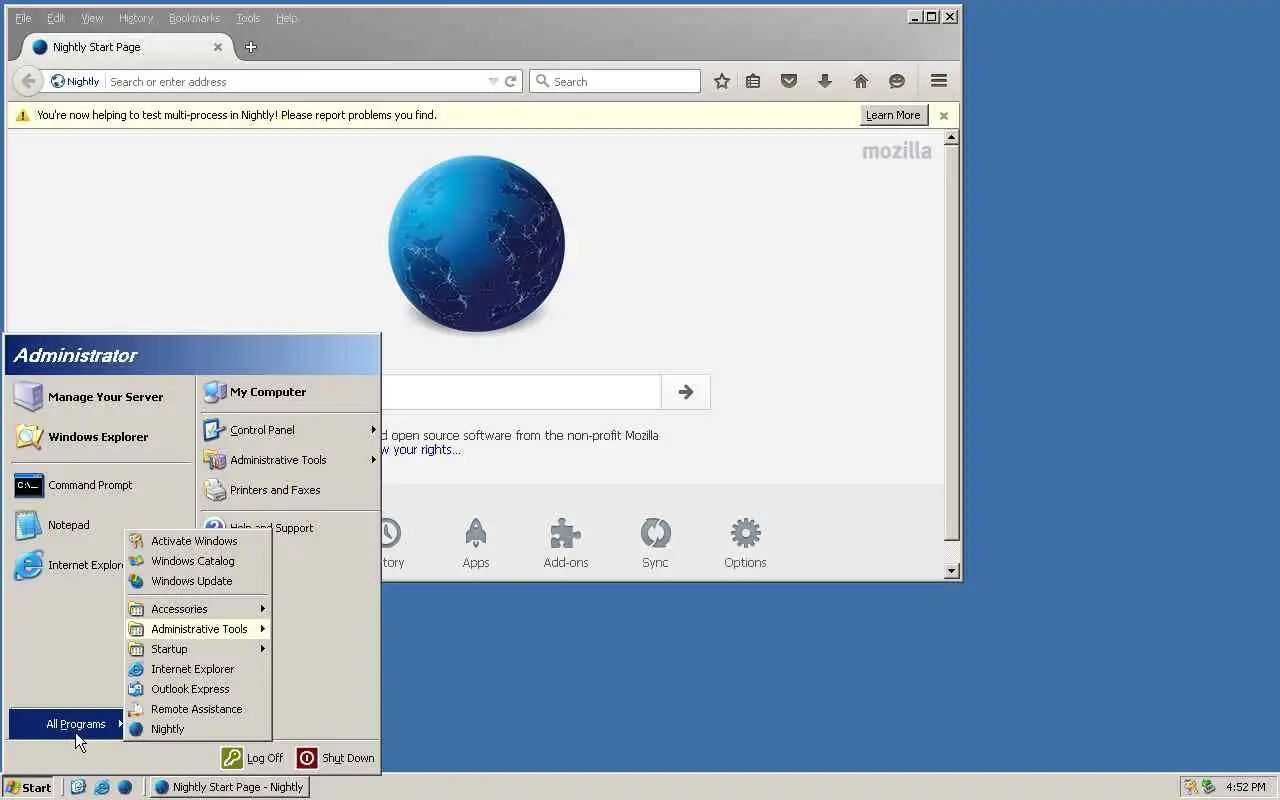The height and width of the screenshot is (800, 1280).
Task: Open Remote Assistance entry
Action: 197,709
